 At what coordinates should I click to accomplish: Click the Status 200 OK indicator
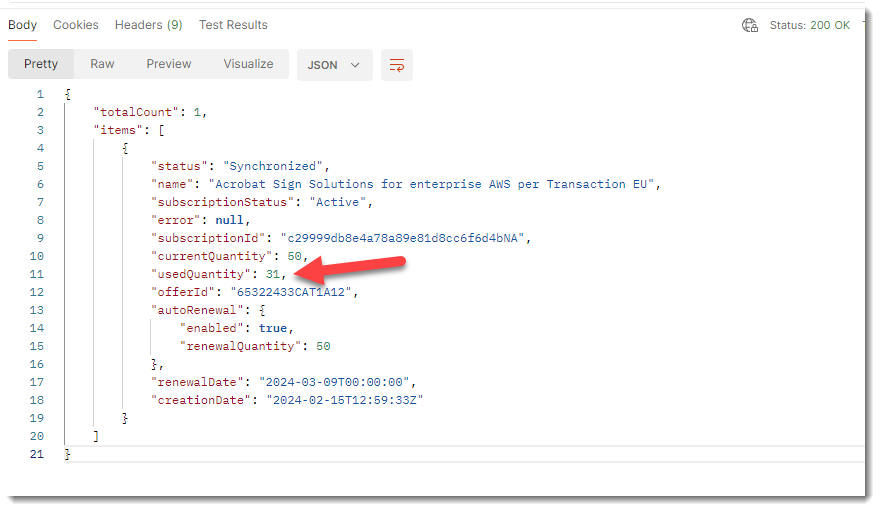[x=809, y=25]
